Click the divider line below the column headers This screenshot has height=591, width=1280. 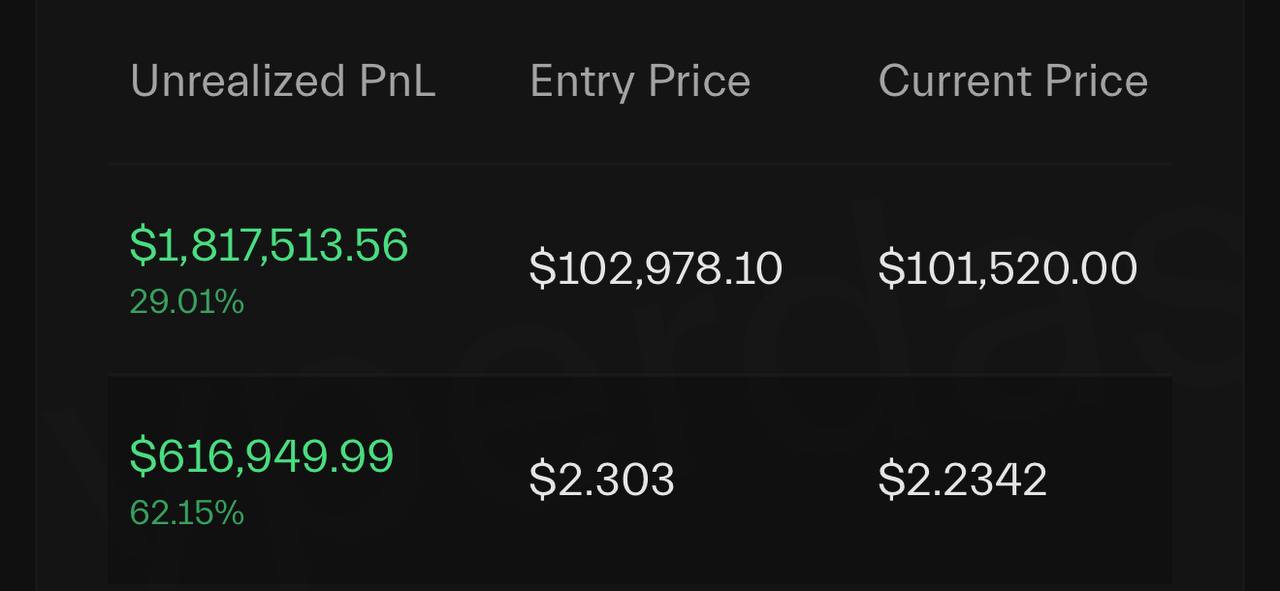(640, 164)
